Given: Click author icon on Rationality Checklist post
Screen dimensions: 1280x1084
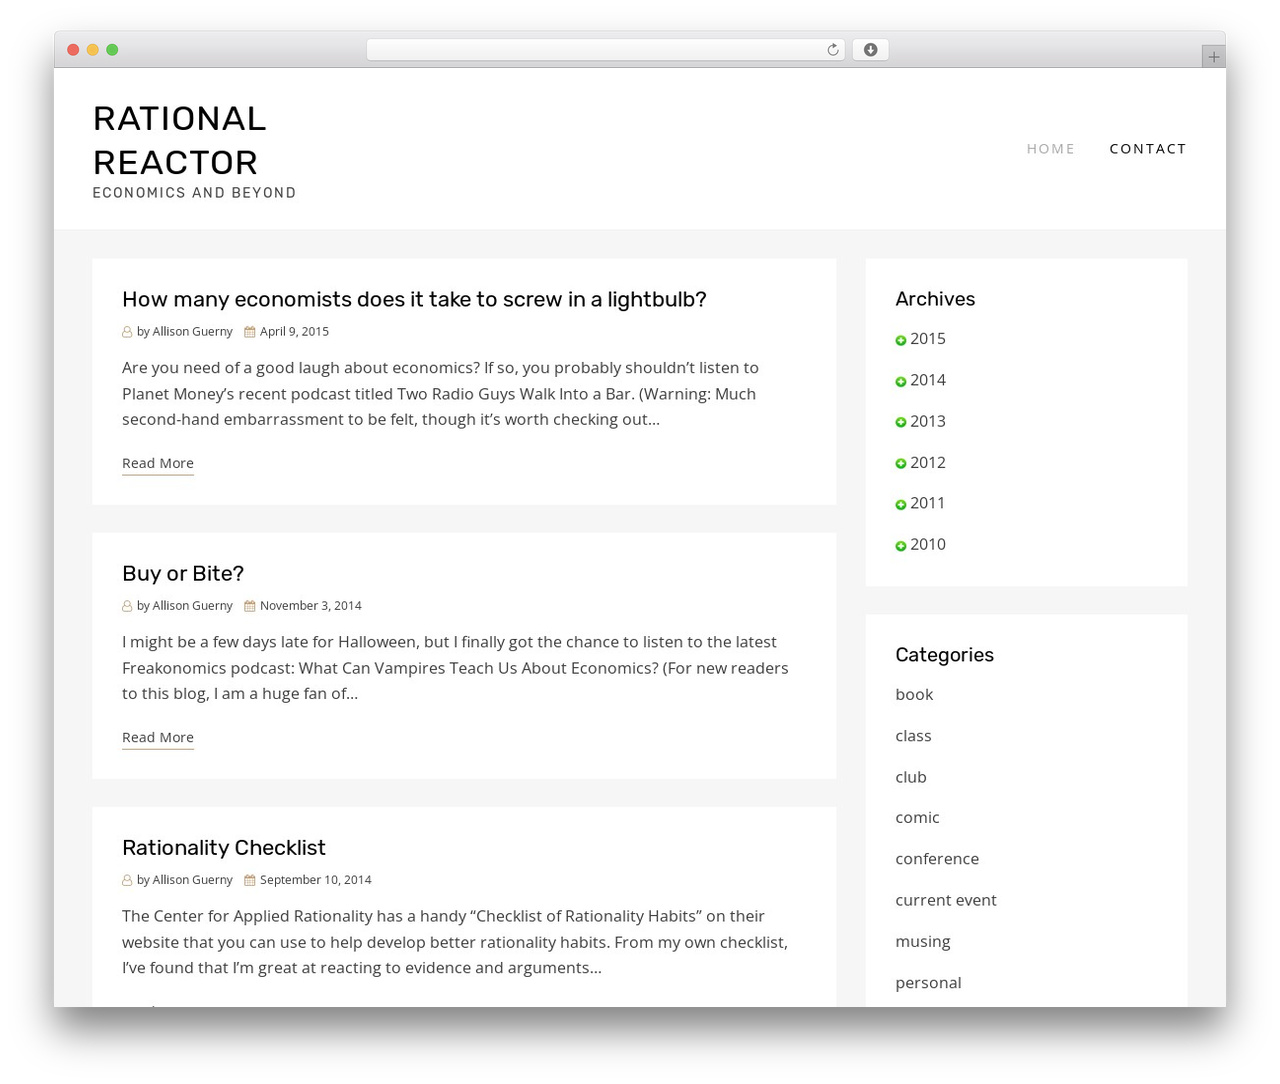Looking at the screenshot, I should 127,880.
